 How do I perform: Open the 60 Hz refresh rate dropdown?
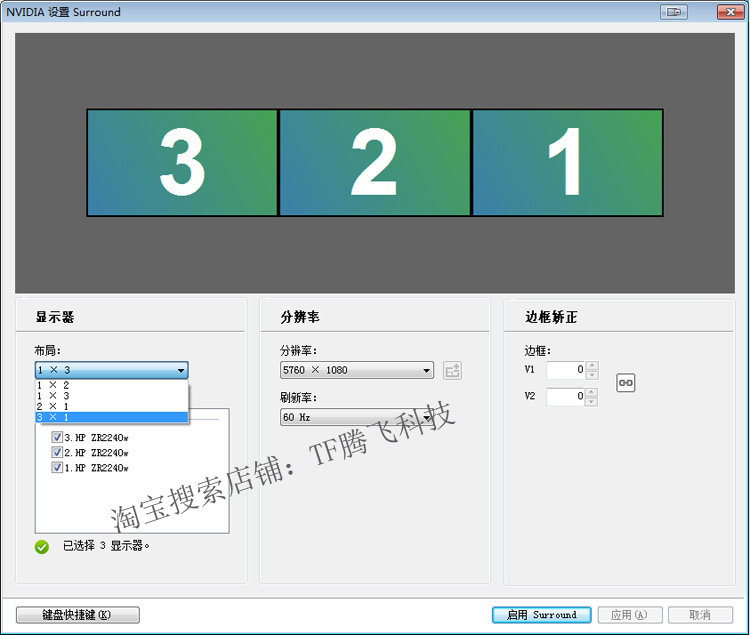coord(357,417)
